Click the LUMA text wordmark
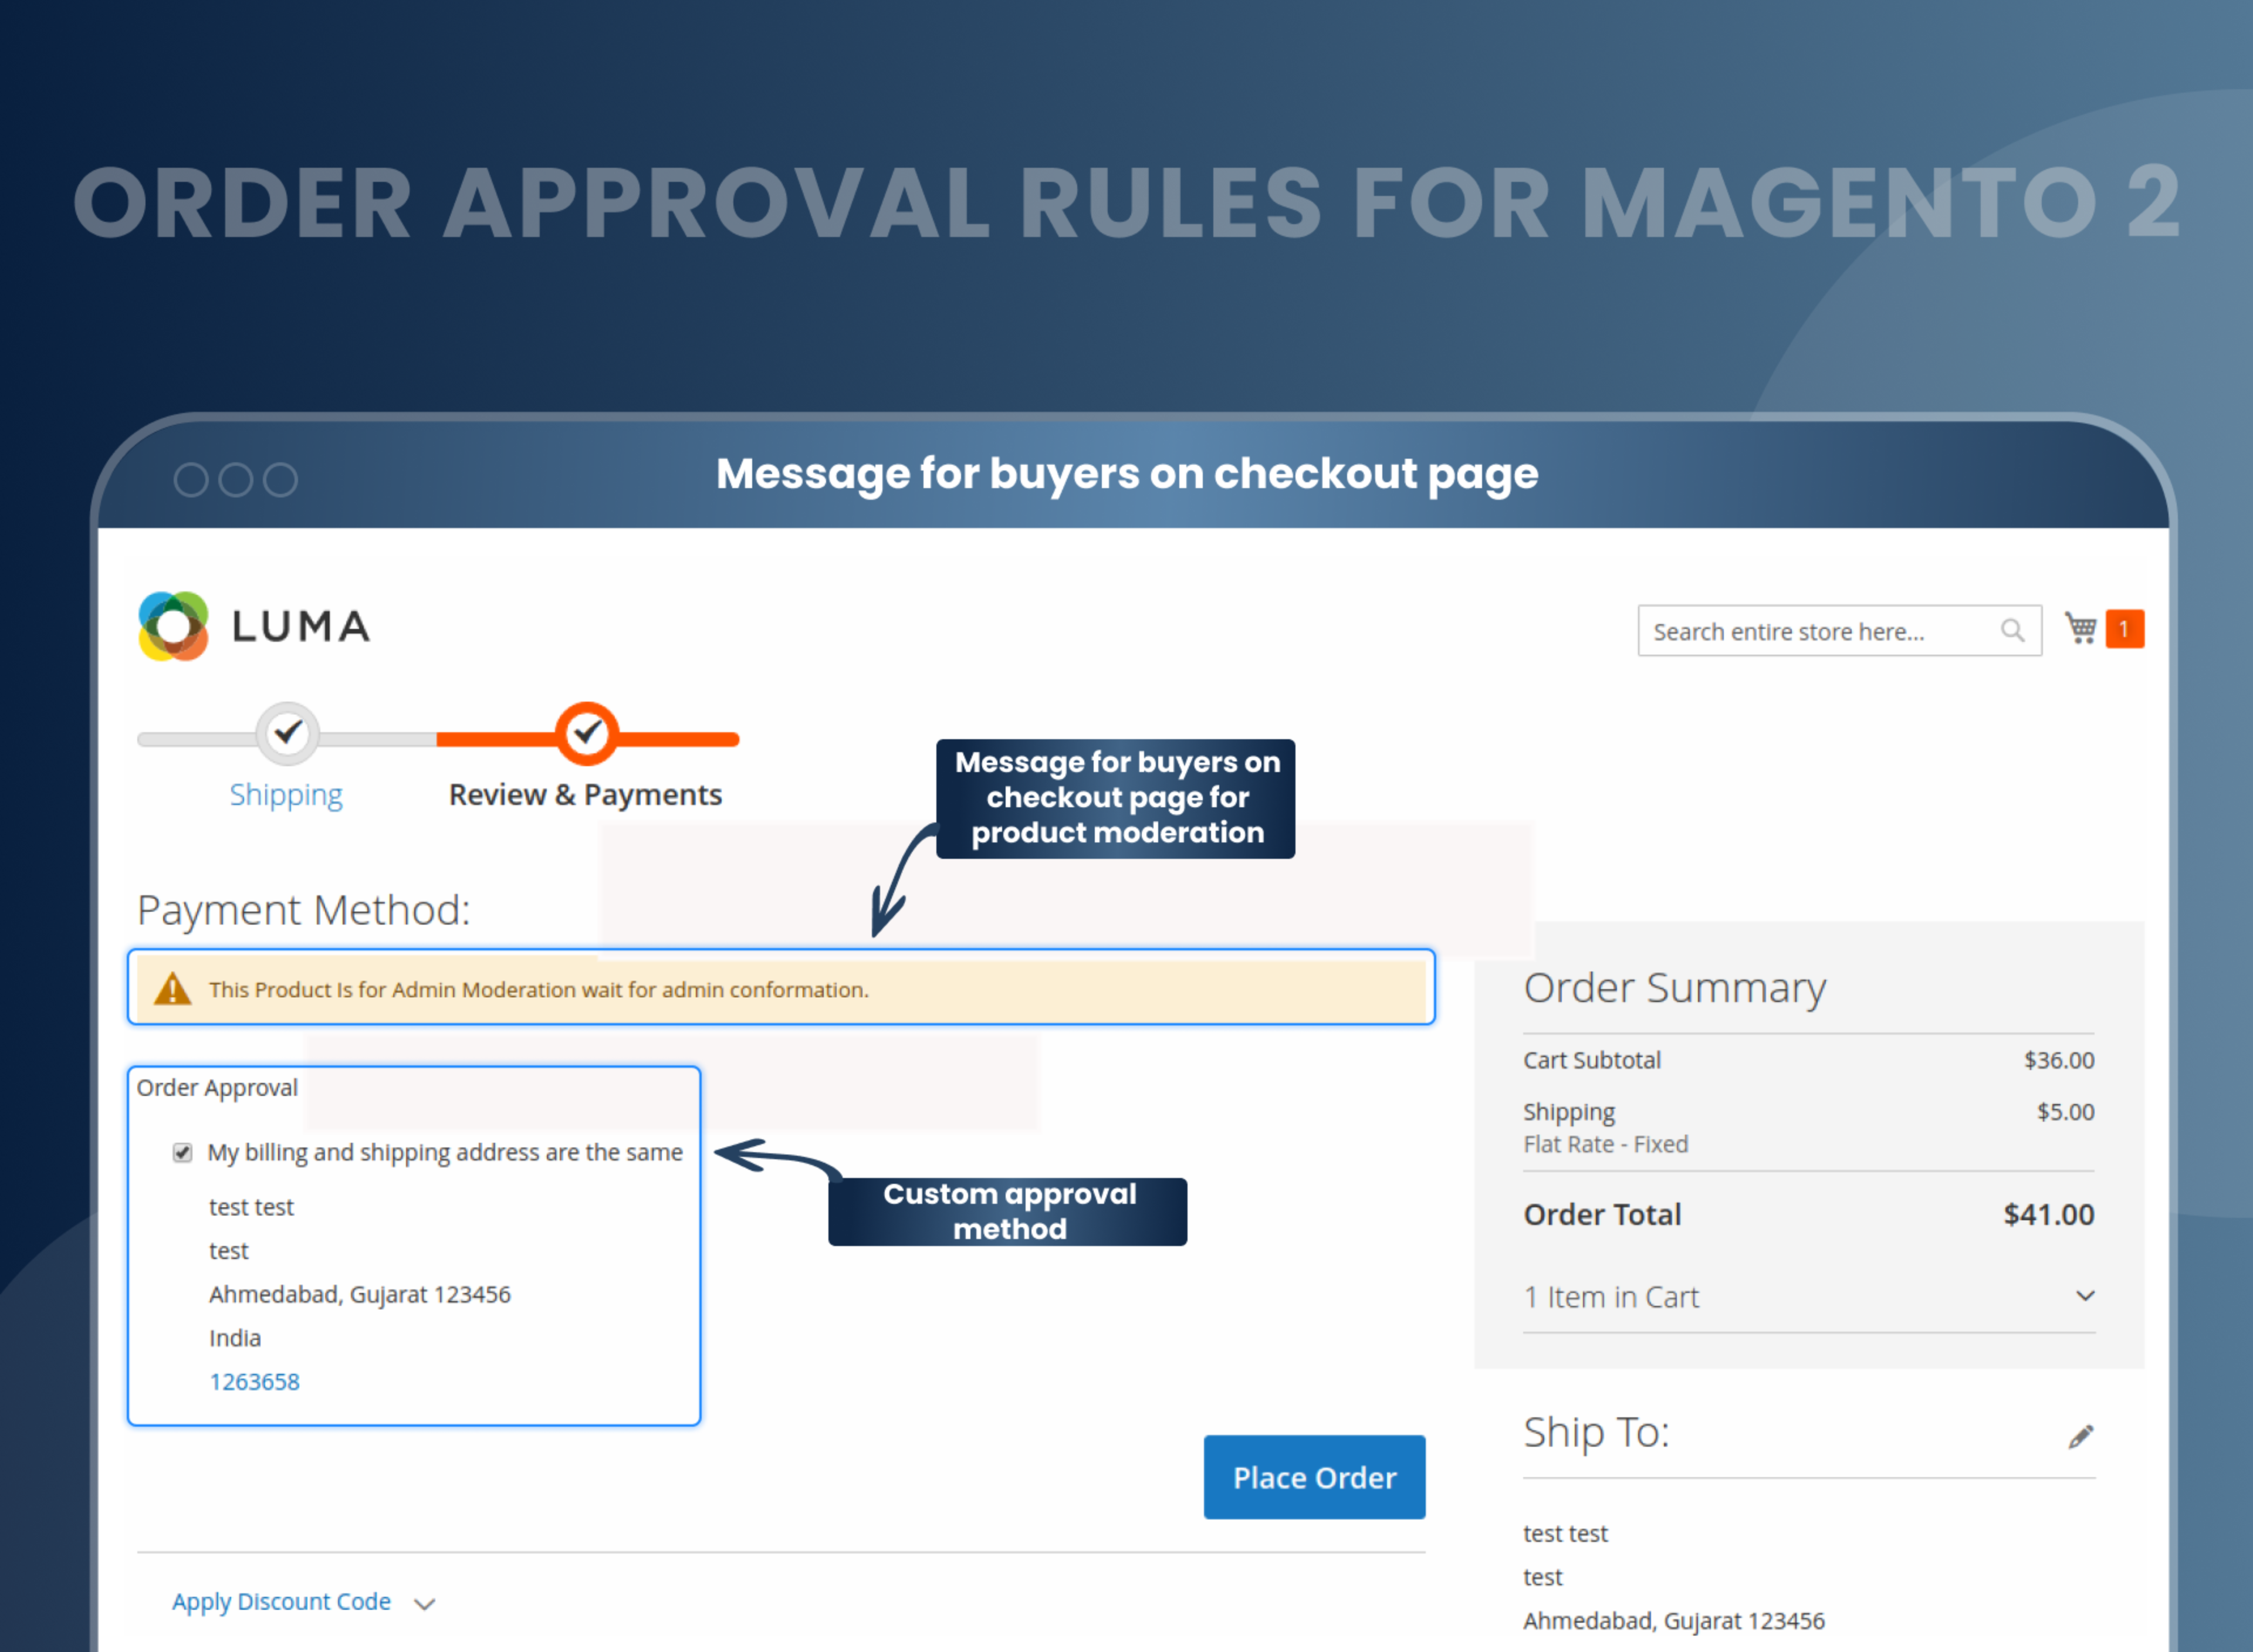Image resolution: width=2253 pixels, height=1652 pixels. point(301,627)
